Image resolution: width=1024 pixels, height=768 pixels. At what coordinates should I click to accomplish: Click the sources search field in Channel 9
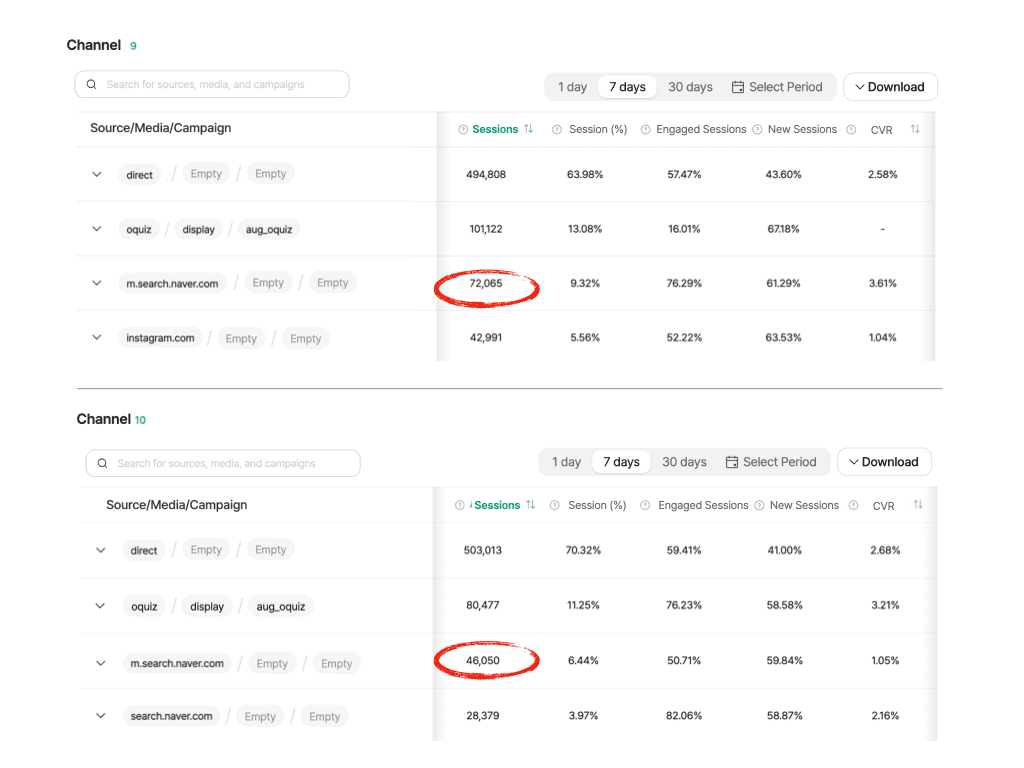pyautogui.click(x=211, y=84)
